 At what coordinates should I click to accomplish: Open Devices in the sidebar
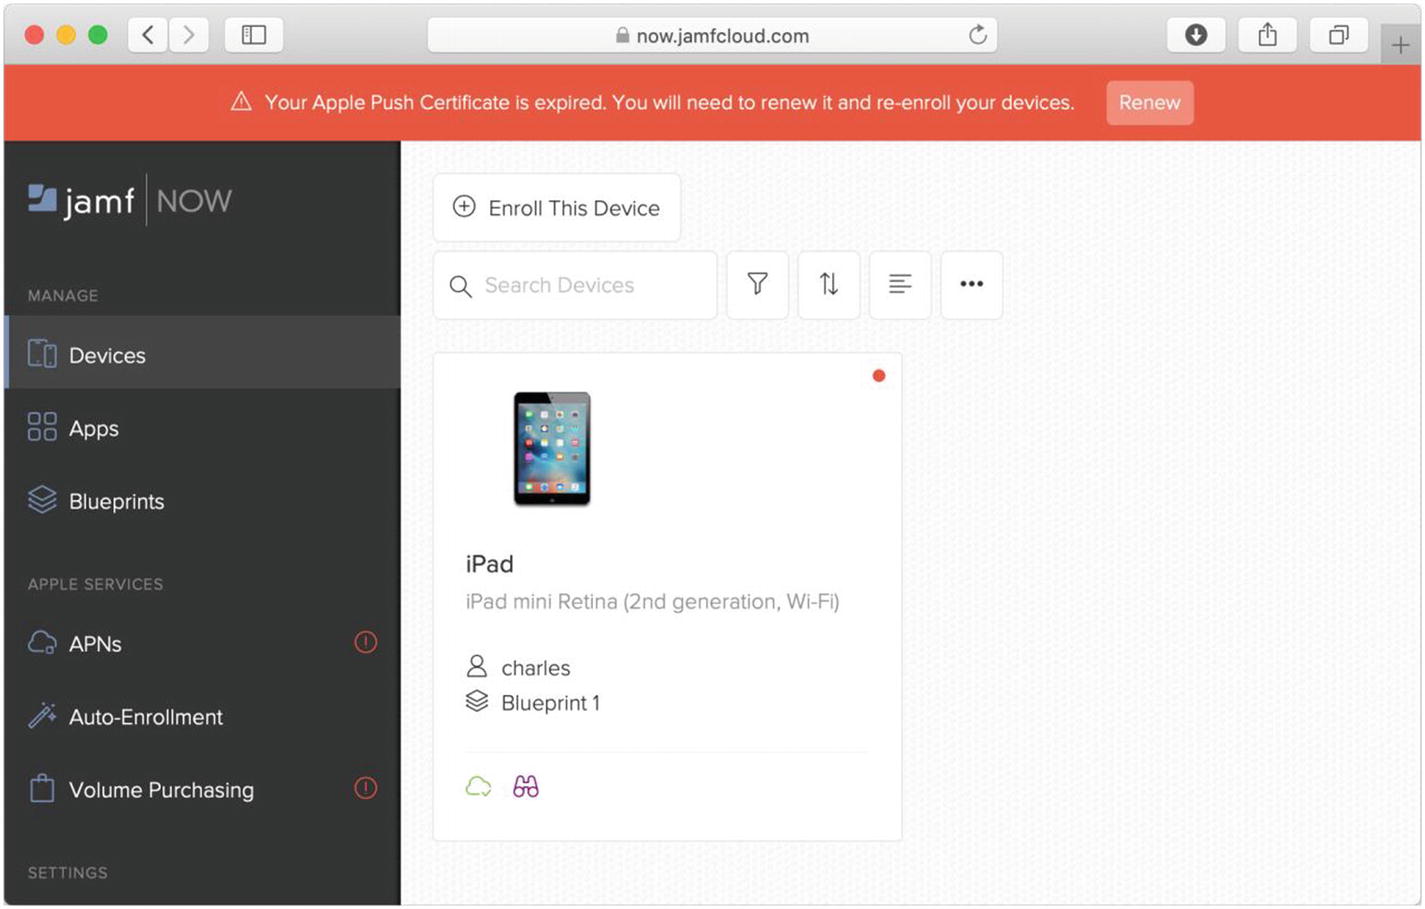[202, 355]
